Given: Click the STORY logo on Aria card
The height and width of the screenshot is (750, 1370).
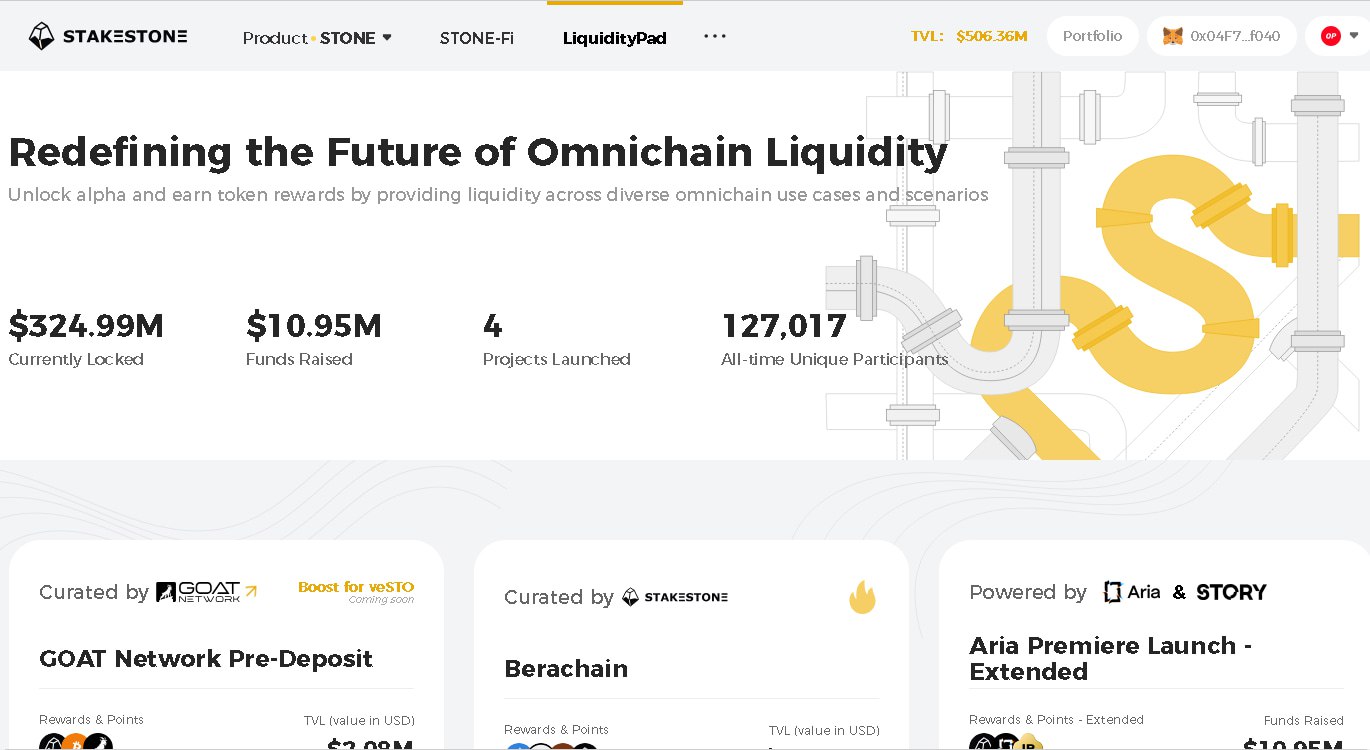Looking at the screenshot, I should point(1231,592).
